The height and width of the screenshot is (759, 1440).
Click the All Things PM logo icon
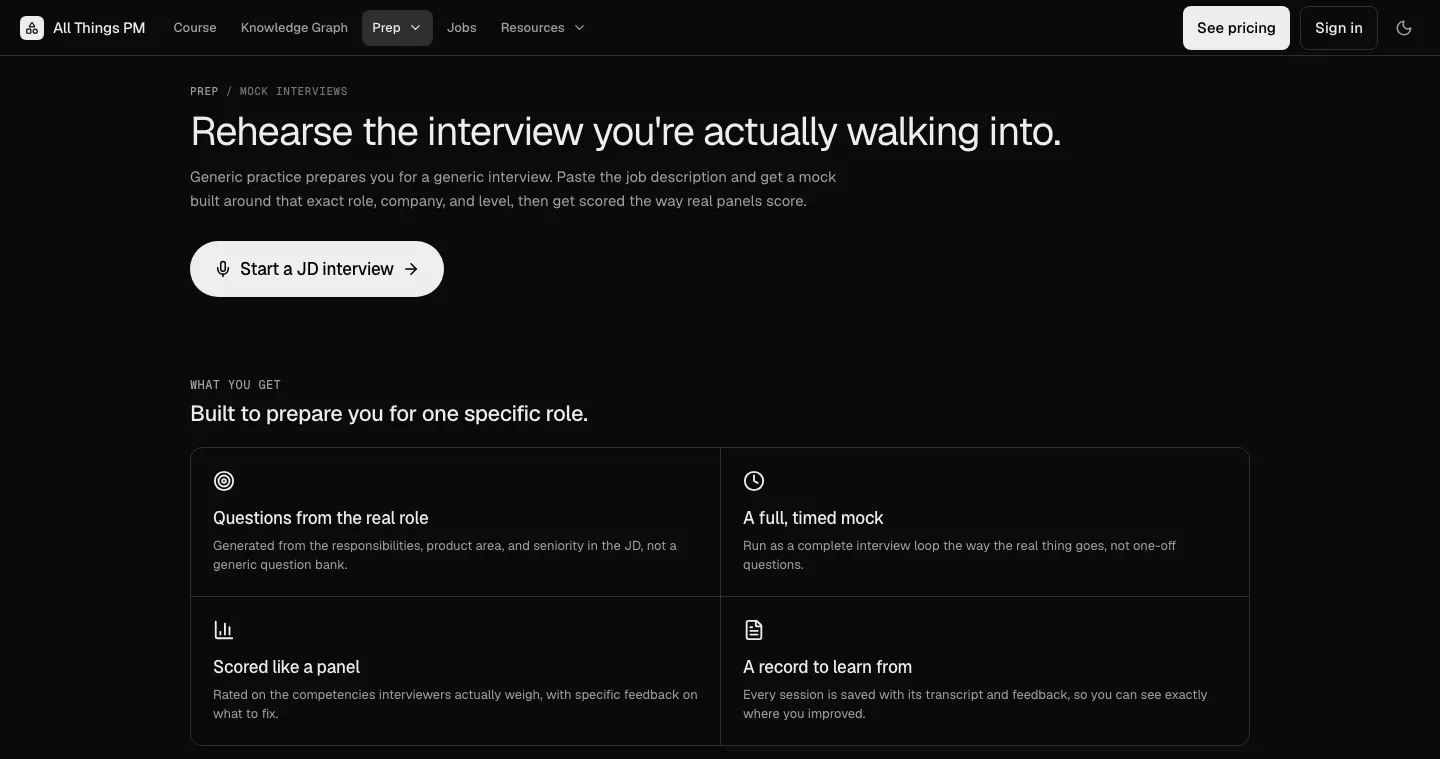[32, 28]
